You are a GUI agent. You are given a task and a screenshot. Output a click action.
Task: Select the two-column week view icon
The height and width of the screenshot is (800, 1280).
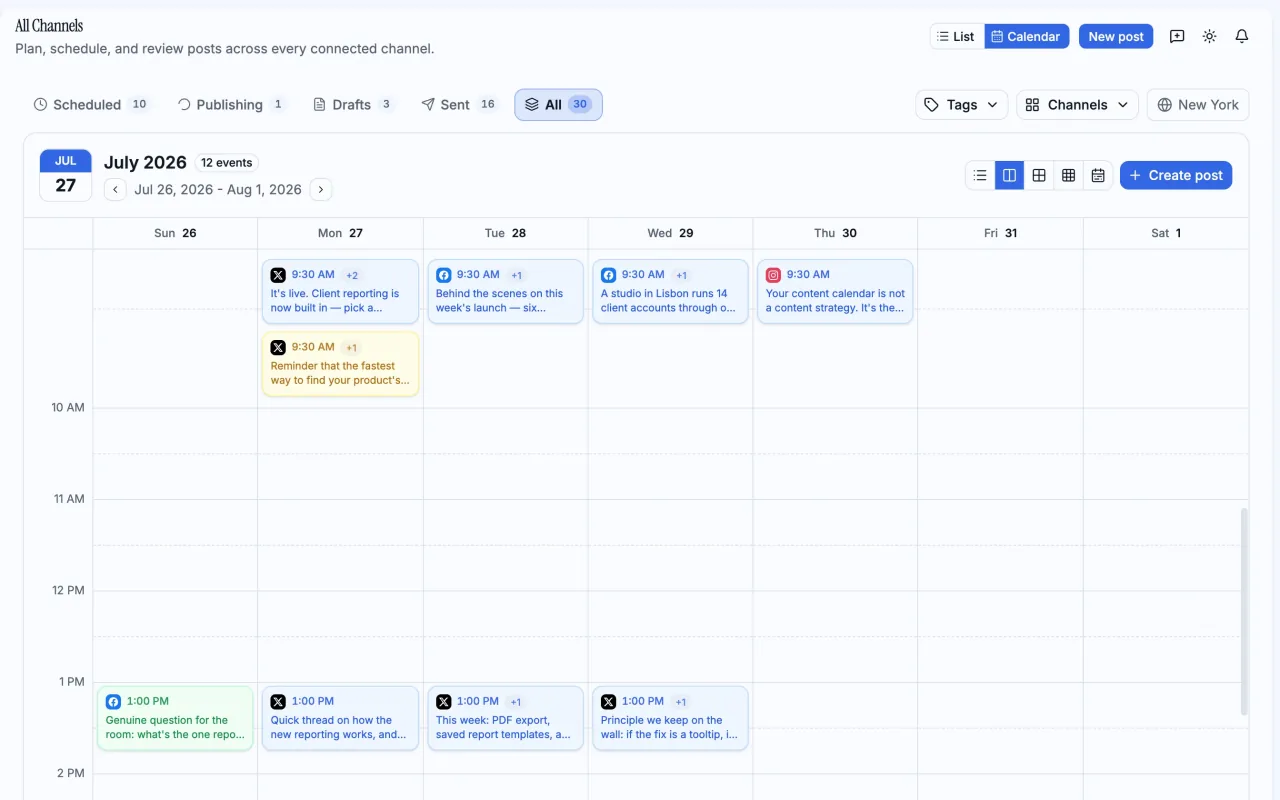tap(1009, 175)
